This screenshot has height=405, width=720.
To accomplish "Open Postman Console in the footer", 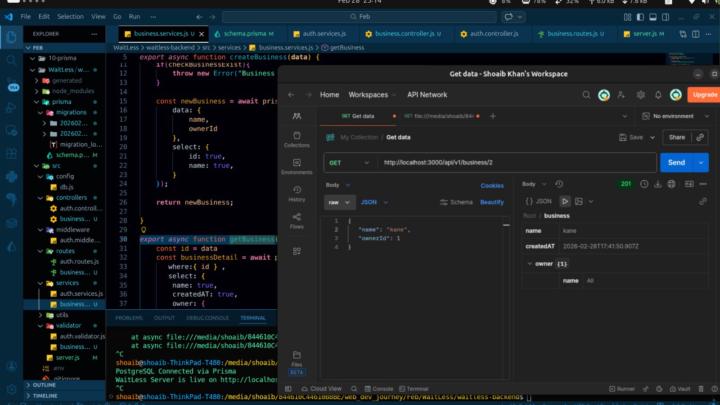I will (379, 389).
